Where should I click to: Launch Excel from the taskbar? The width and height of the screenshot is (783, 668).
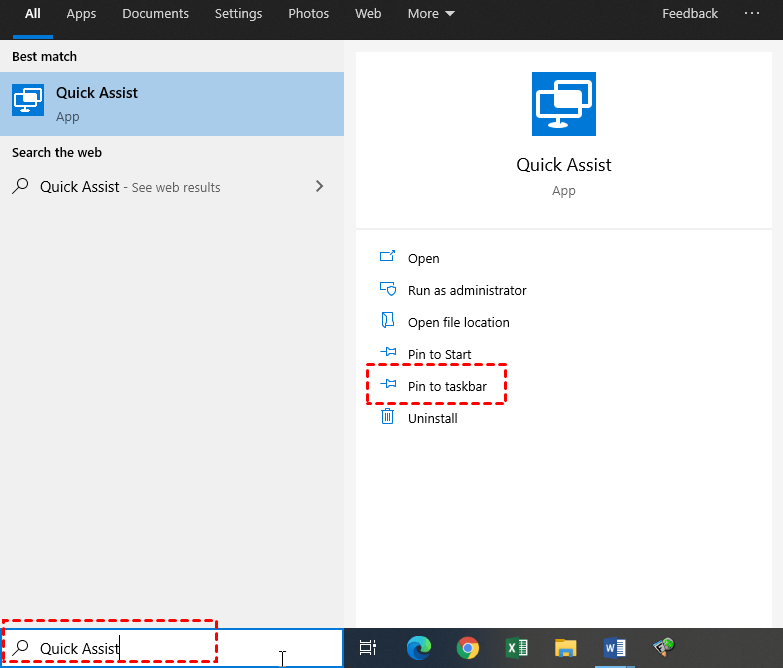pos(516,648)
